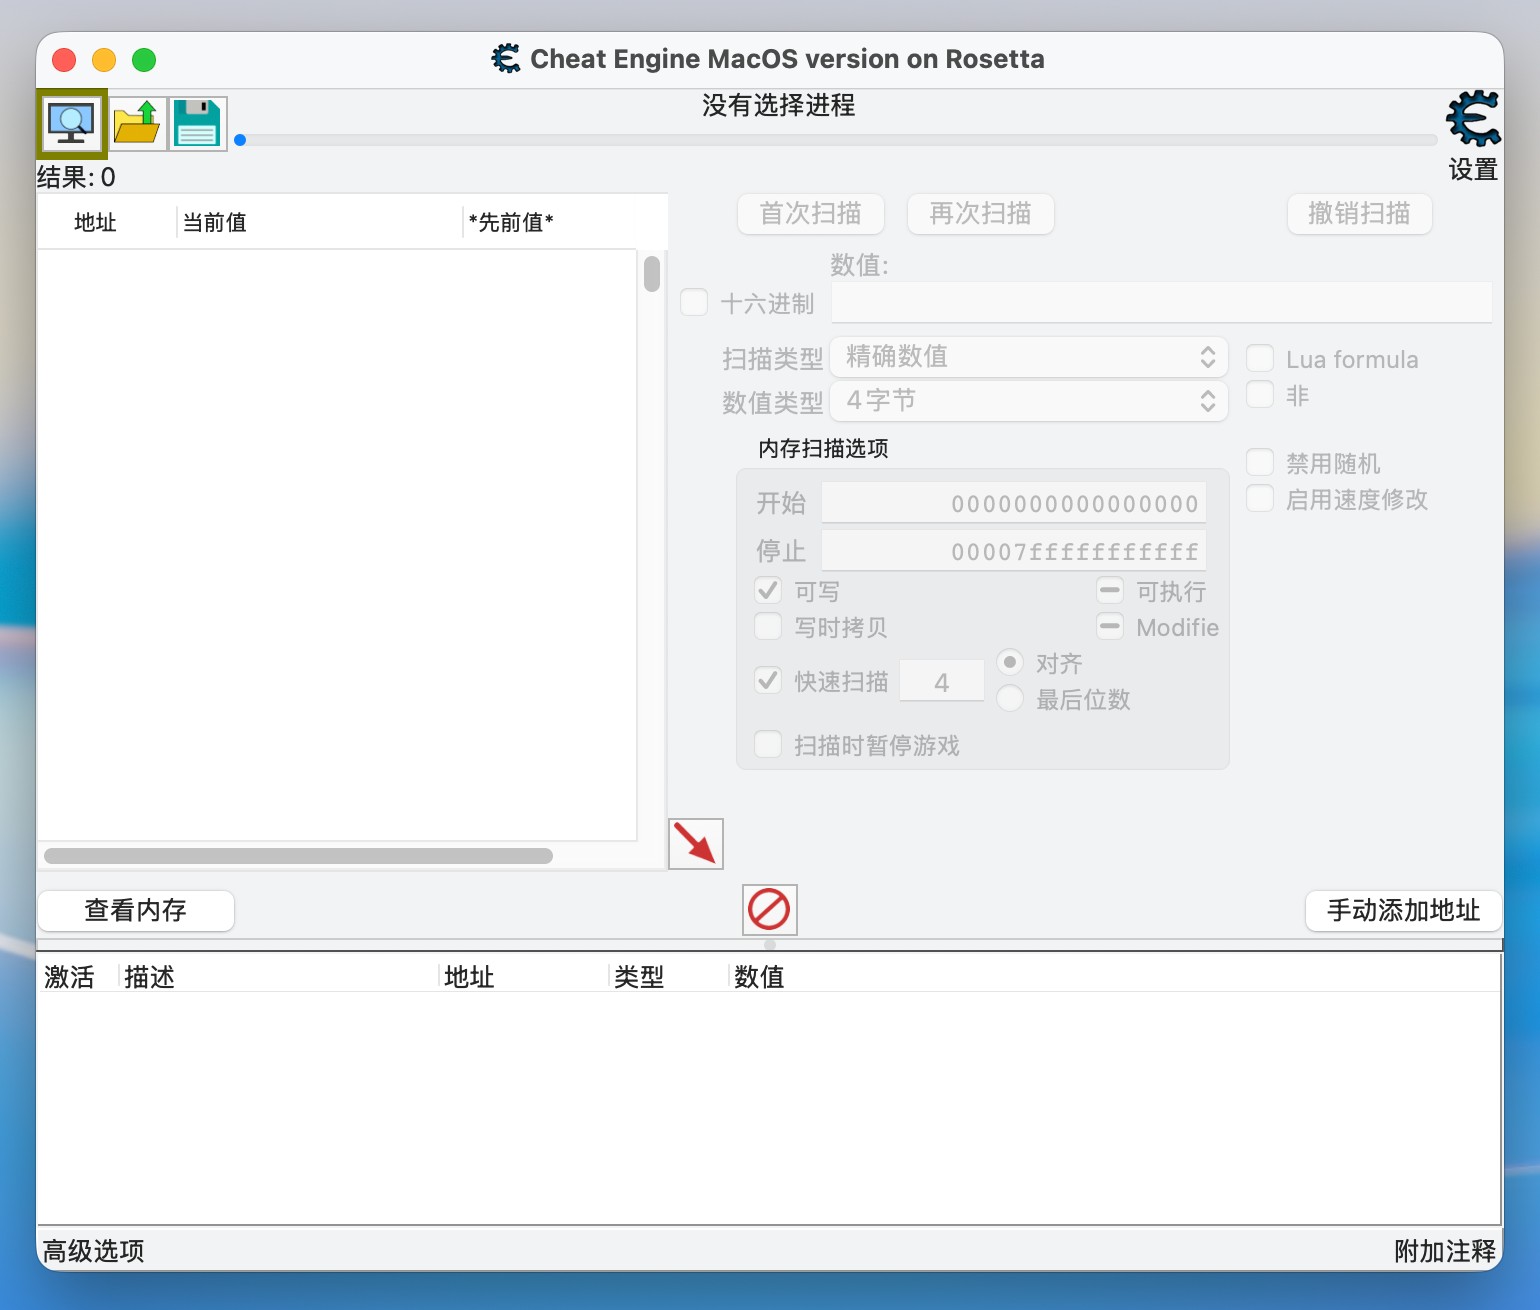
Task: Click the 首次扫描 button
Action: pos(810,214)
